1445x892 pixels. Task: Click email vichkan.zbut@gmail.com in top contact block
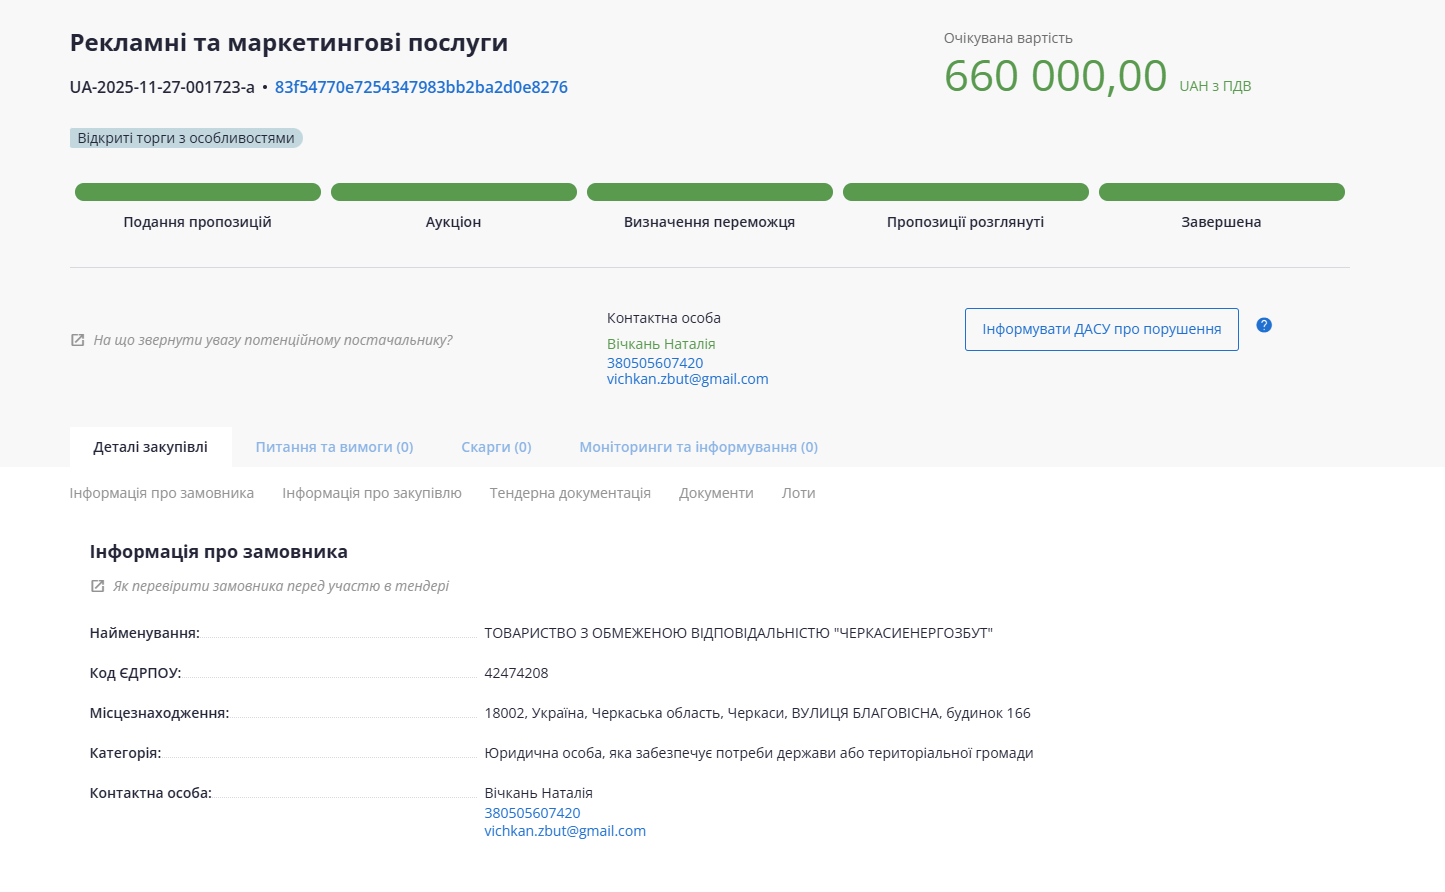tap(687, 379)
